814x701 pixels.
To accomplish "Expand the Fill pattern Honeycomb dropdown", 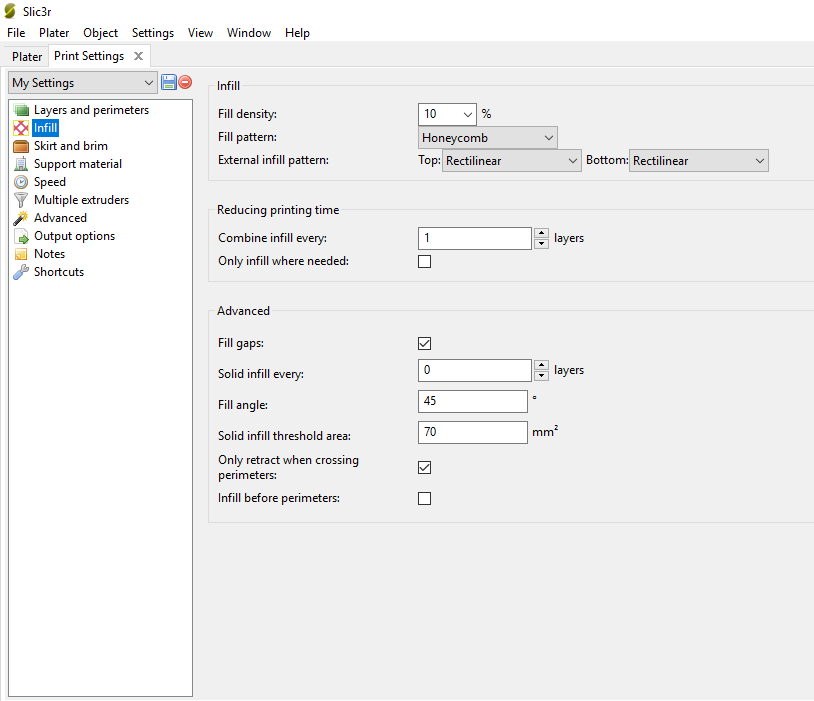I will click(x=487, y=137).
